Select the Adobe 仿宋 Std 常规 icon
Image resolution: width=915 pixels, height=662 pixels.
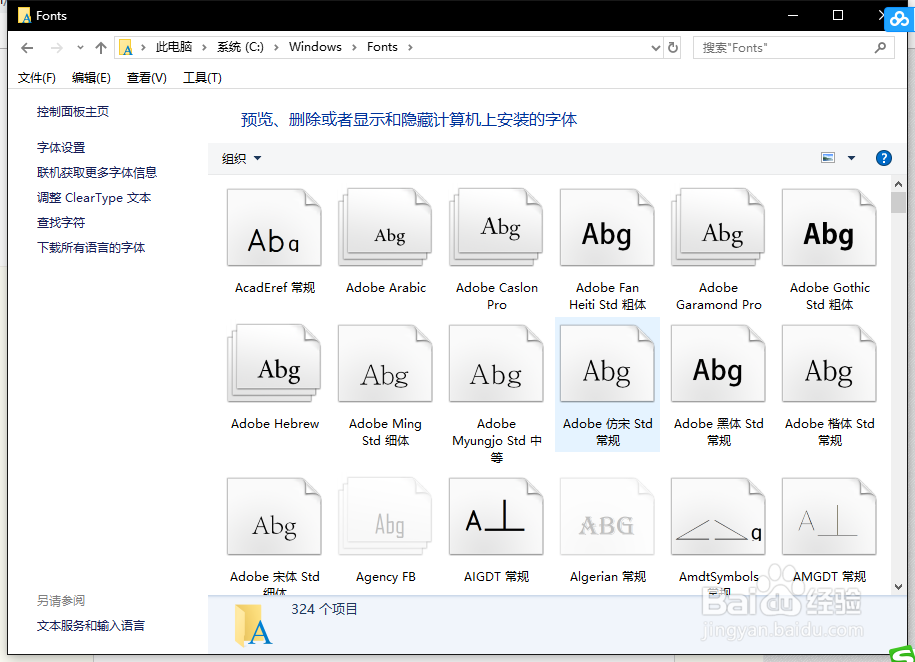(607, 364)
